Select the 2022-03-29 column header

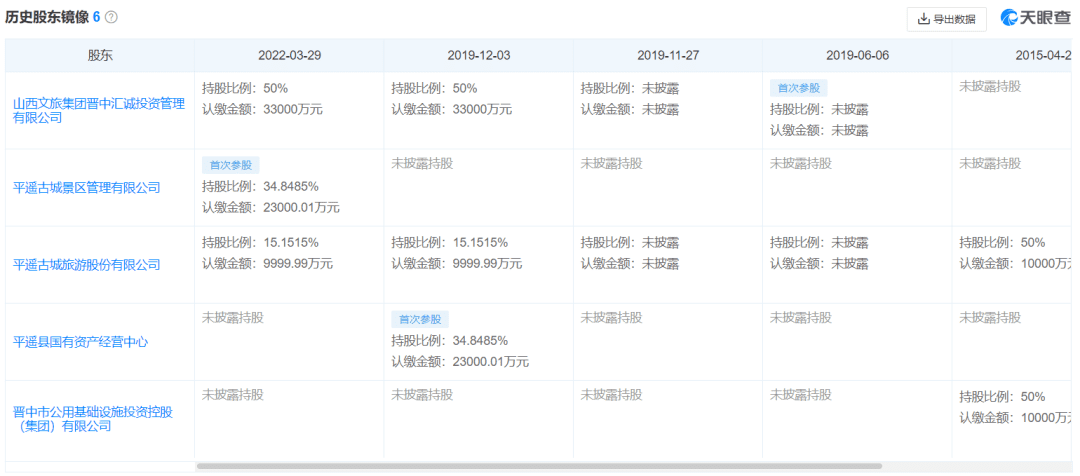click(x=289, y=56)
